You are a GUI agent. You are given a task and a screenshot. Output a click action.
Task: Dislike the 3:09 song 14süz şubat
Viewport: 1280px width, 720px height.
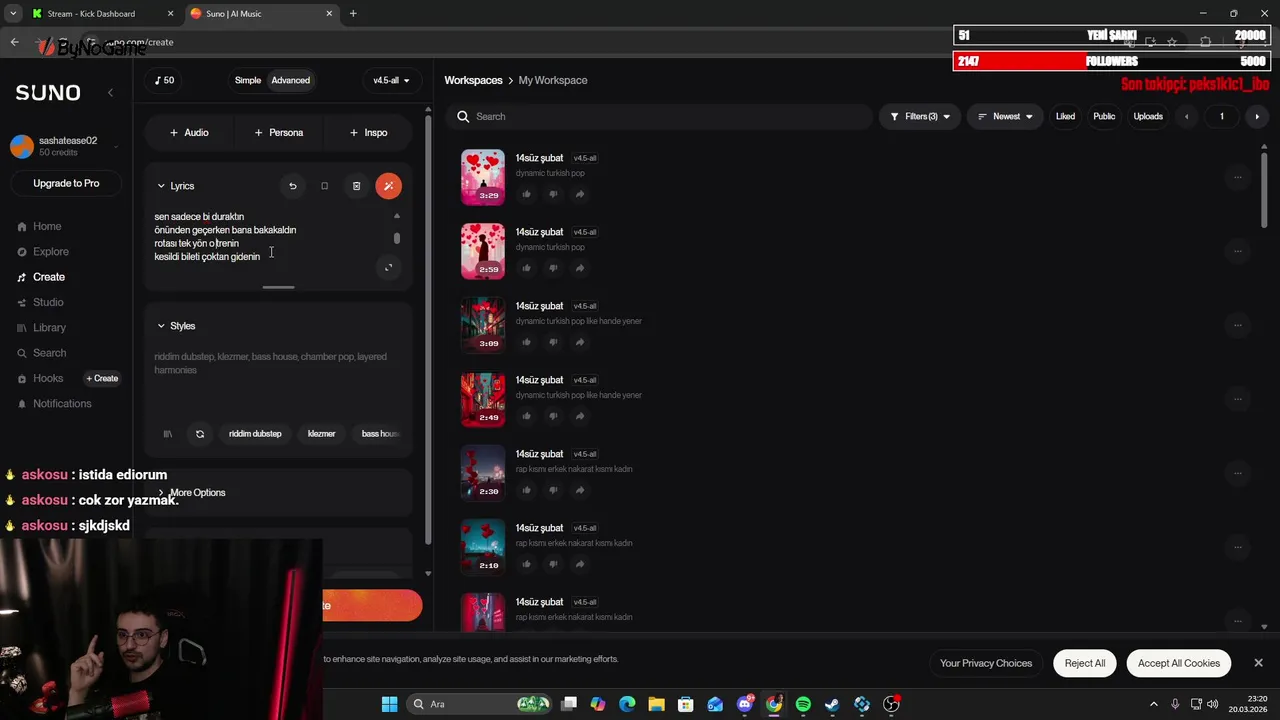tap(553, 342)
